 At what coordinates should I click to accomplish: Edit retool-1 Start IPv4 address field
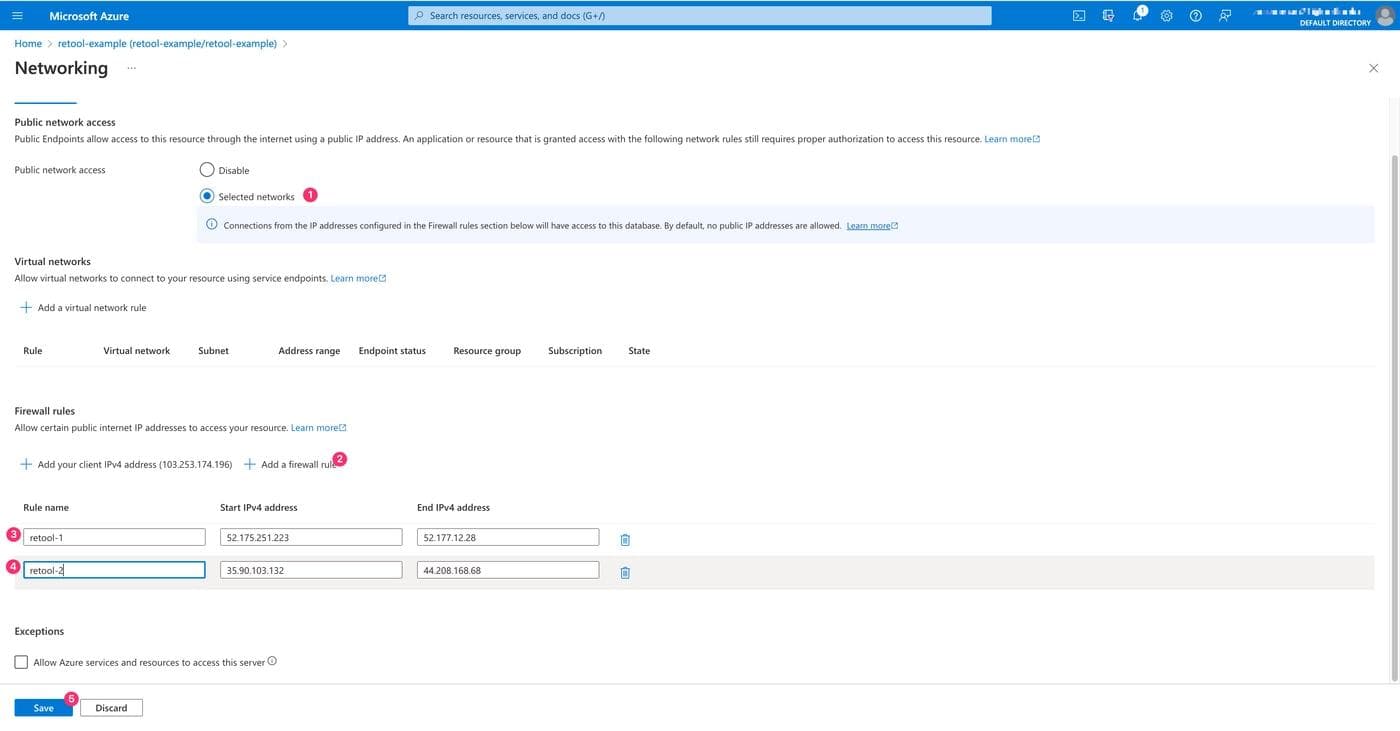tap(311, 538)
